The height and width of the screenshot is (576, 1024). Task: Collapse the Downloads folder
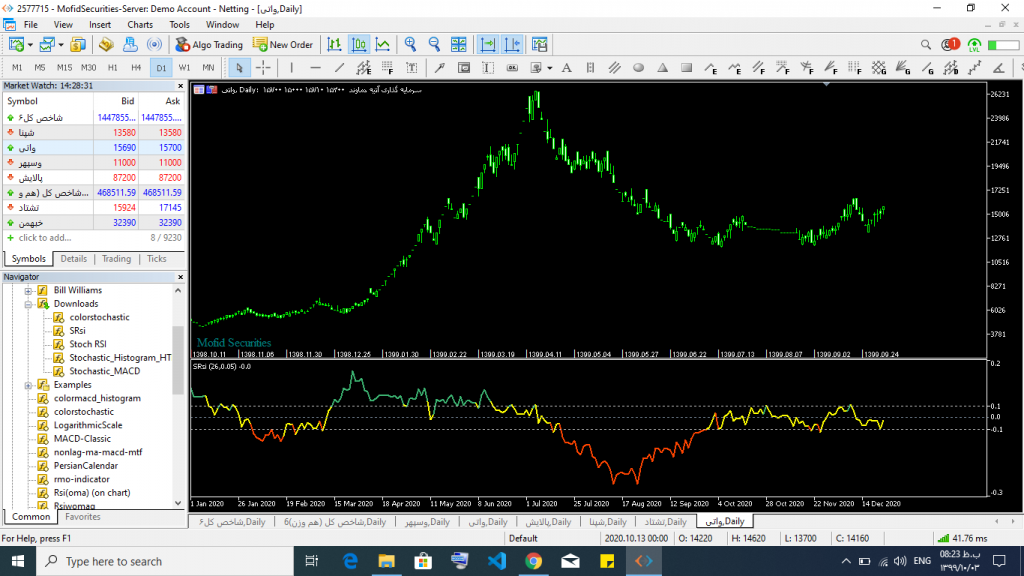coord(28,304)
